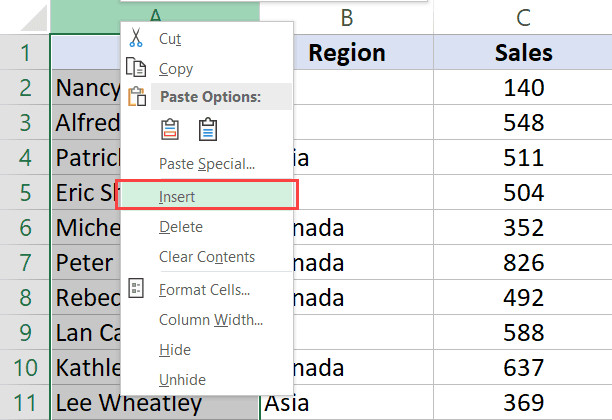Choose the first Paste option icon
The height and width of the screenshot is (420, 612).
coord(170,129)
